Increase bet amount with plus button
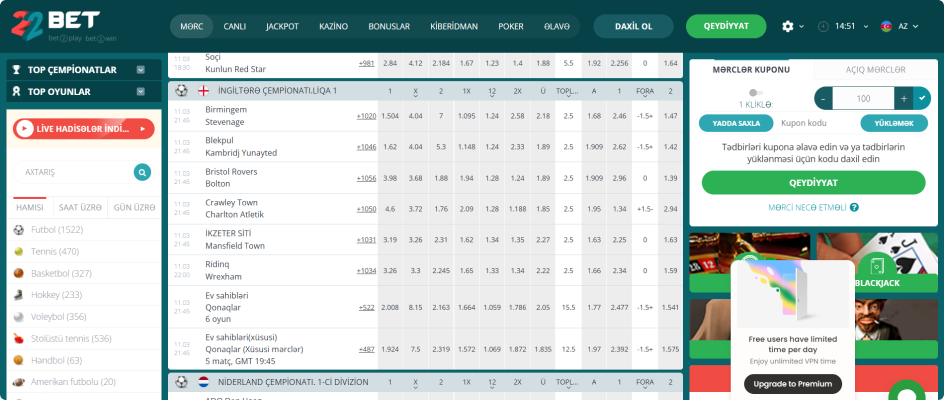Screen dimensions: 944x400 (x=904, y=98)
